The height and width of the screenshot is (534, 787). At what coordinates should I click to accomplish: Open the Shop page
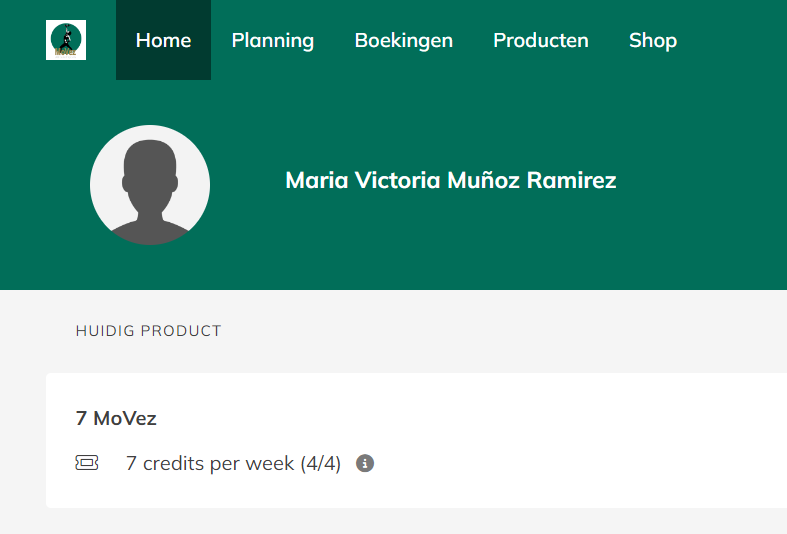pyautogui.click(x=653, y=40)
